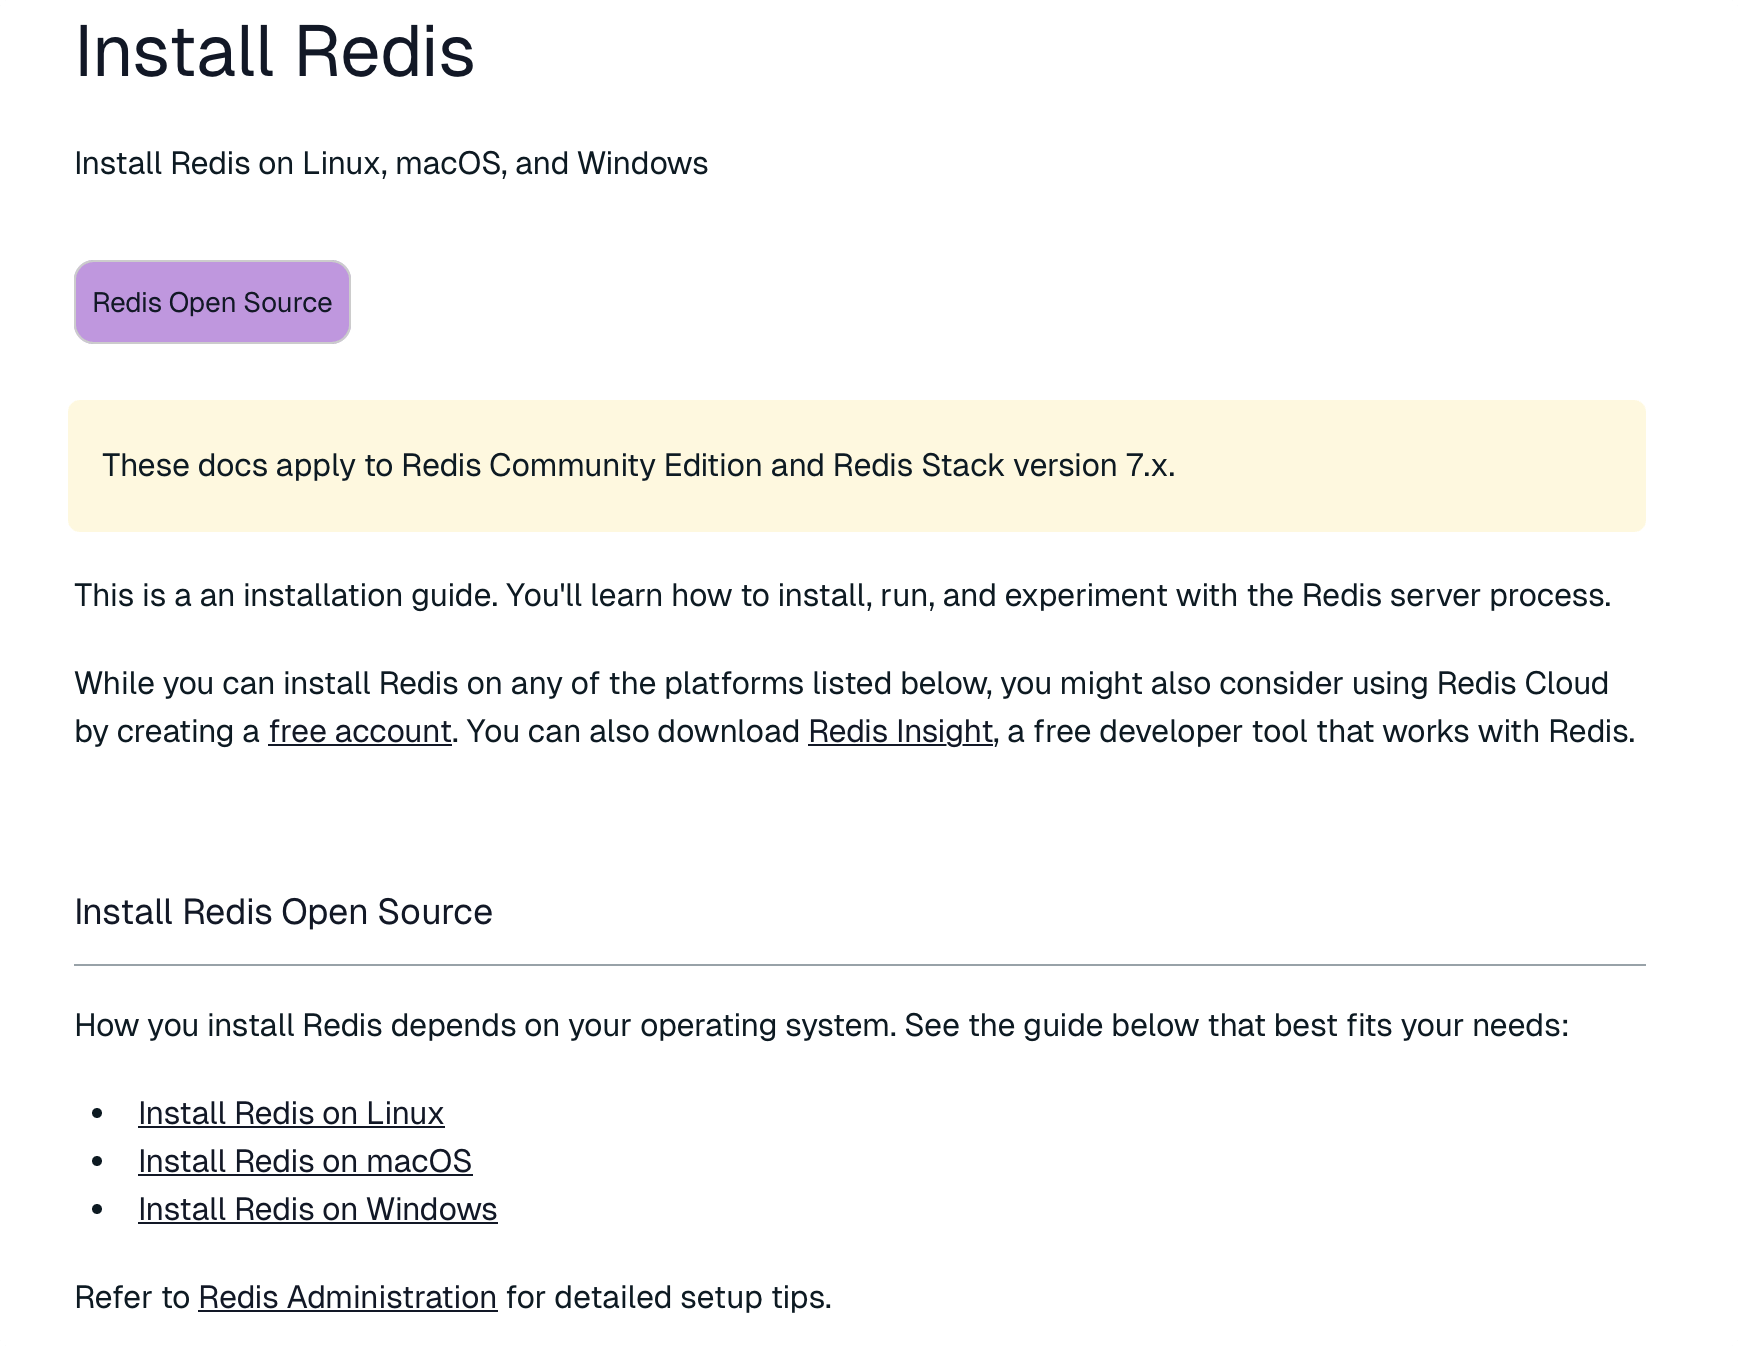The width and height of the screenshot is (1738, 1346).
Task: Open Install Redis on Linux guide
Action: coord(291,1113)
